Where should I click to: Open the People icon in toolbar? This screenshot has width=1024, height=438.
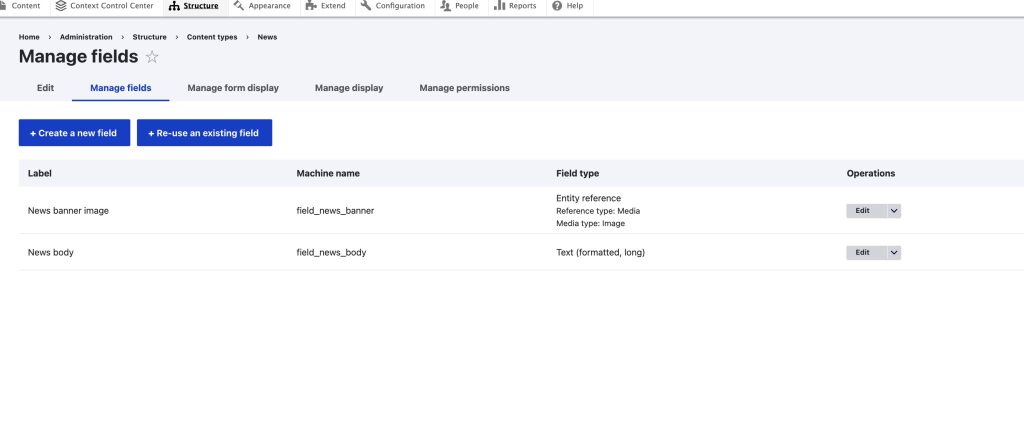(445, 6)
